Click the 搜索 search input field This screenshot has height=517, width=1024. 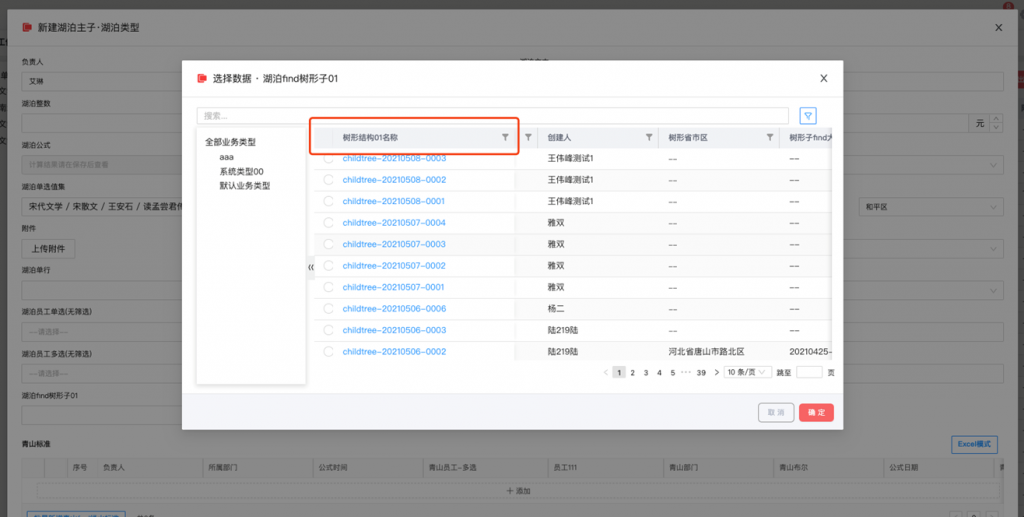(x=492, y=116)
